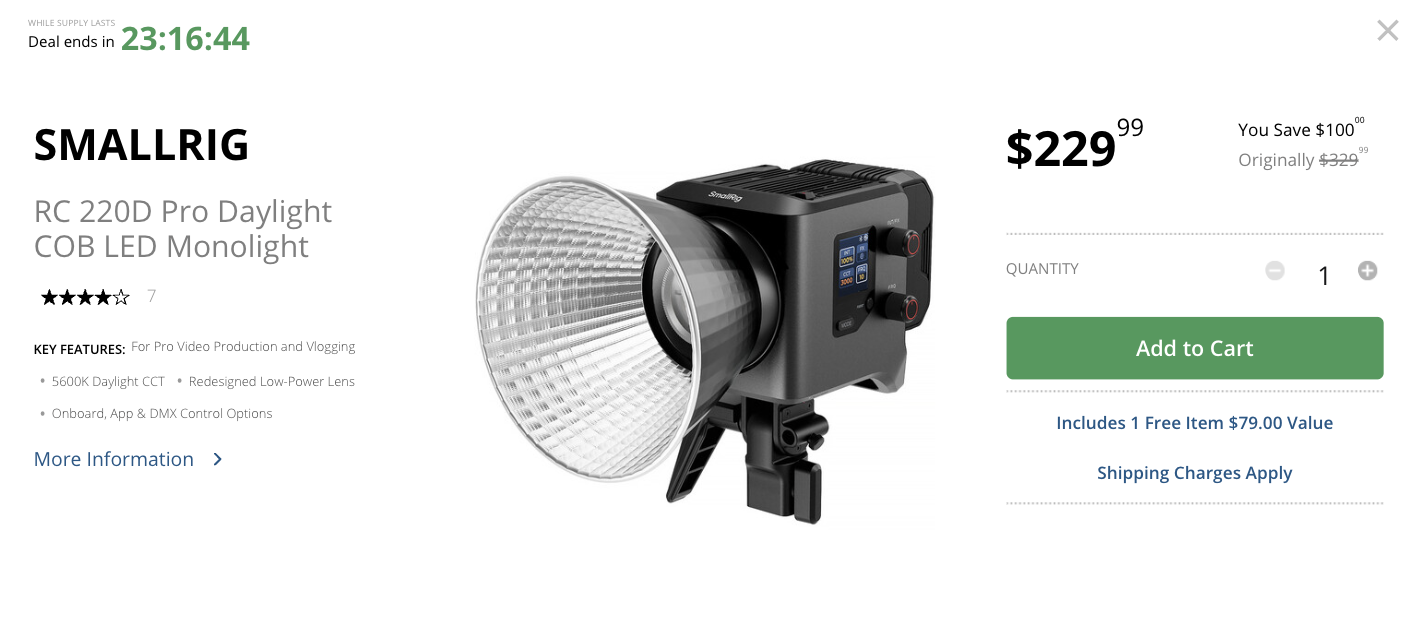
Task: Click the RC 220D Pro Daylight title
Action: pyautogui.click(x=183, y=229)
